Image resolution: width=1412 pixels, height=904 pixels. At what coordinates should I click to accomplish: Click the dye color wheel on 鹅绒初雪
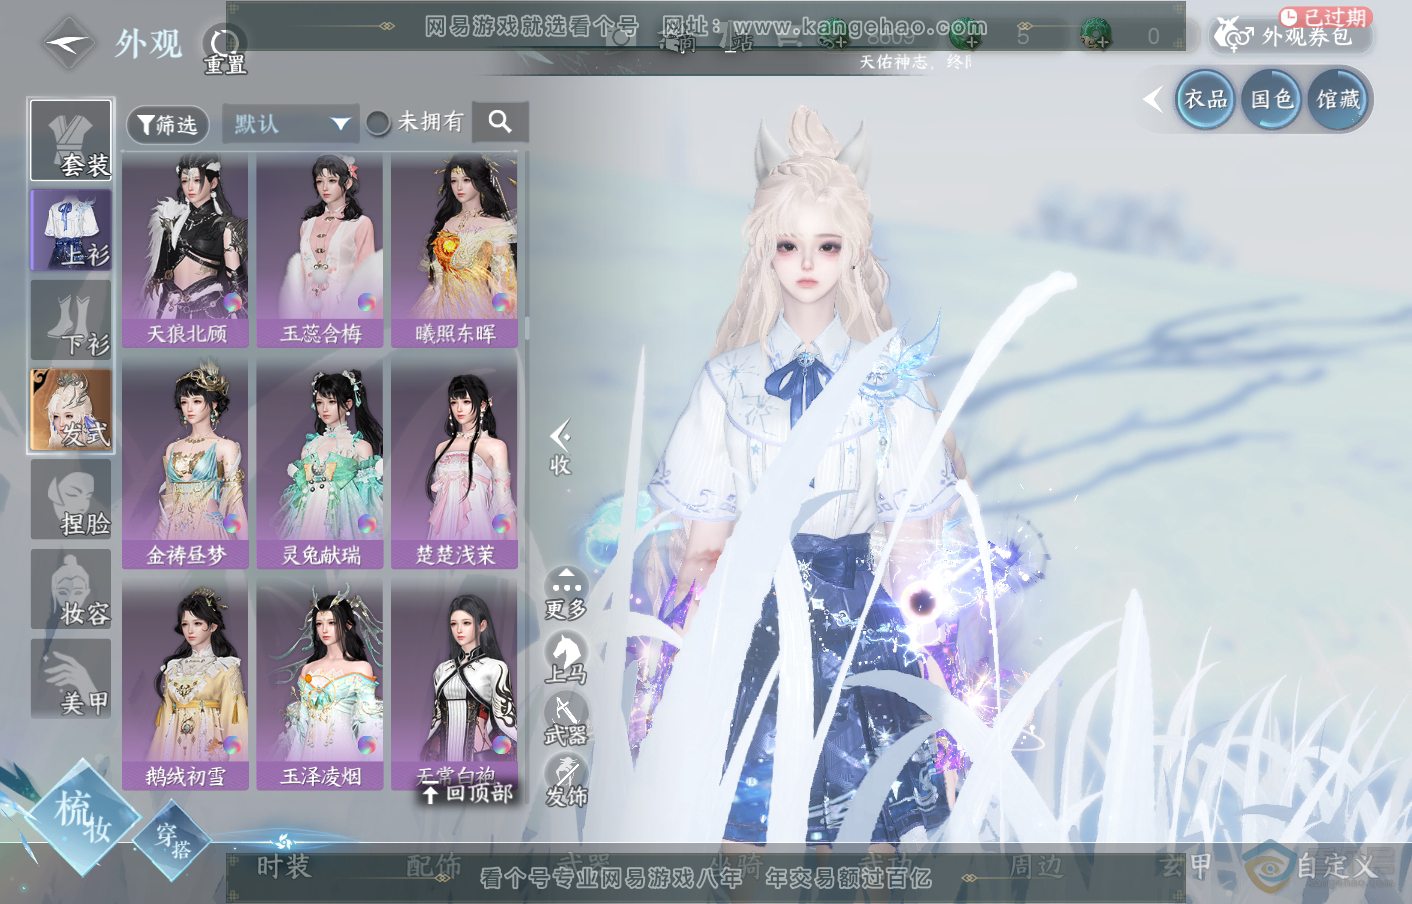233,745
